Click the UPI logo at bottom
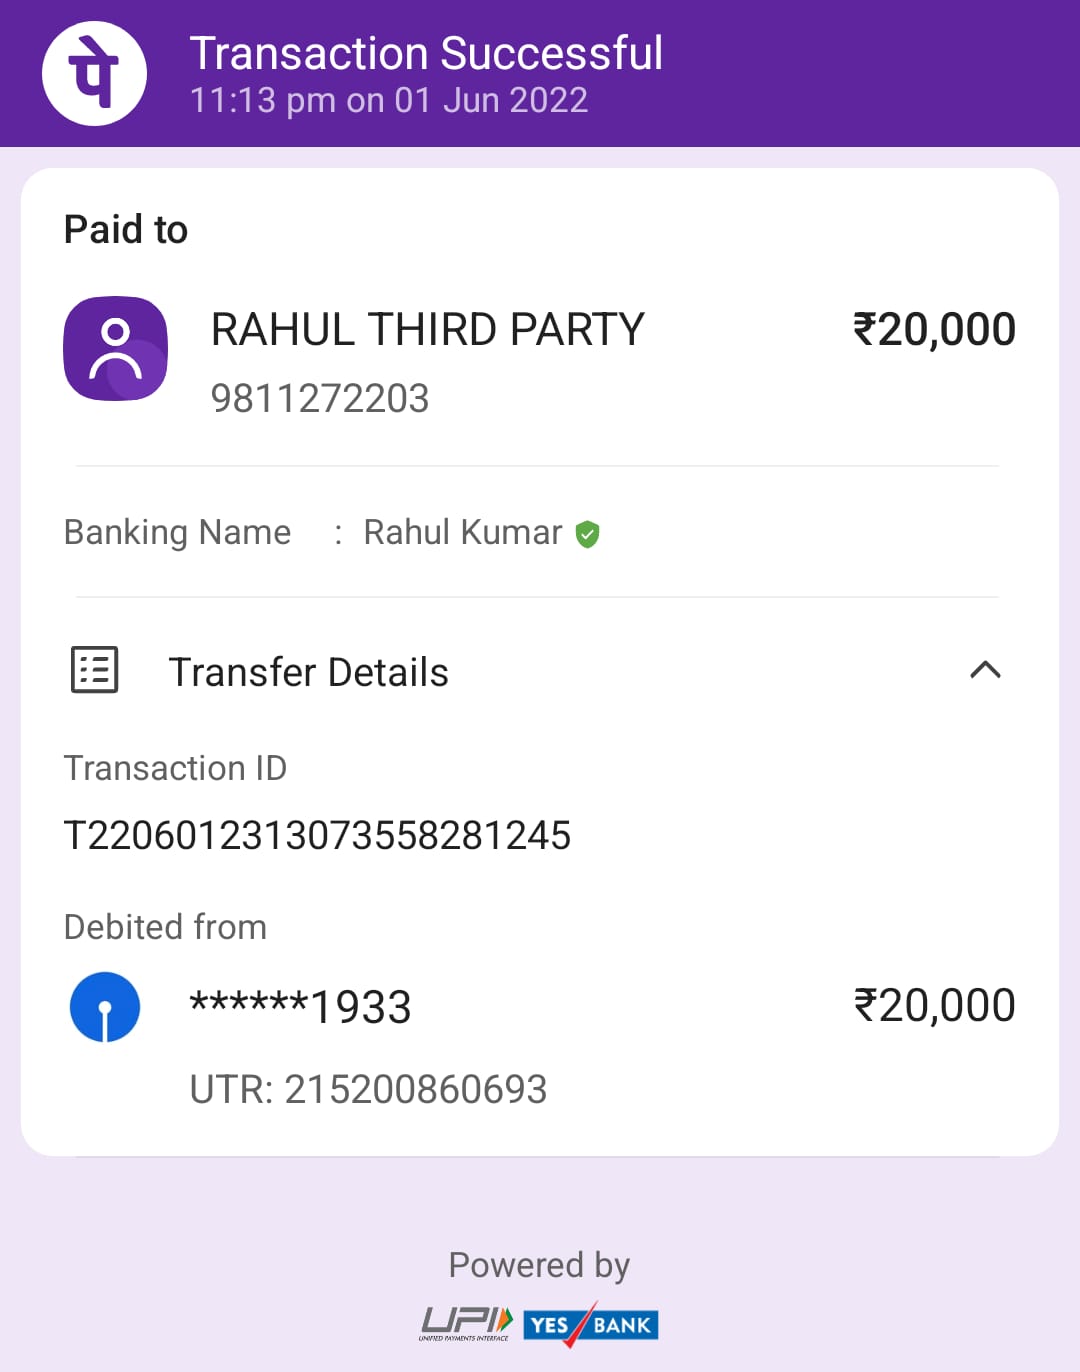Screen dimensions: 1080x1372 (466, 1323)
